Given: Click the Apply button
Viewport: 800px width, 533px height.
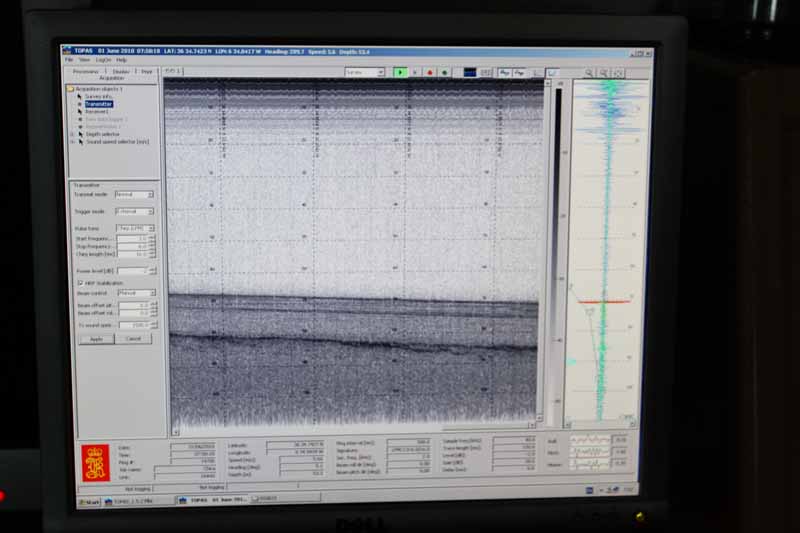Looking at the screenshot, I should click(x=97, y=339).
